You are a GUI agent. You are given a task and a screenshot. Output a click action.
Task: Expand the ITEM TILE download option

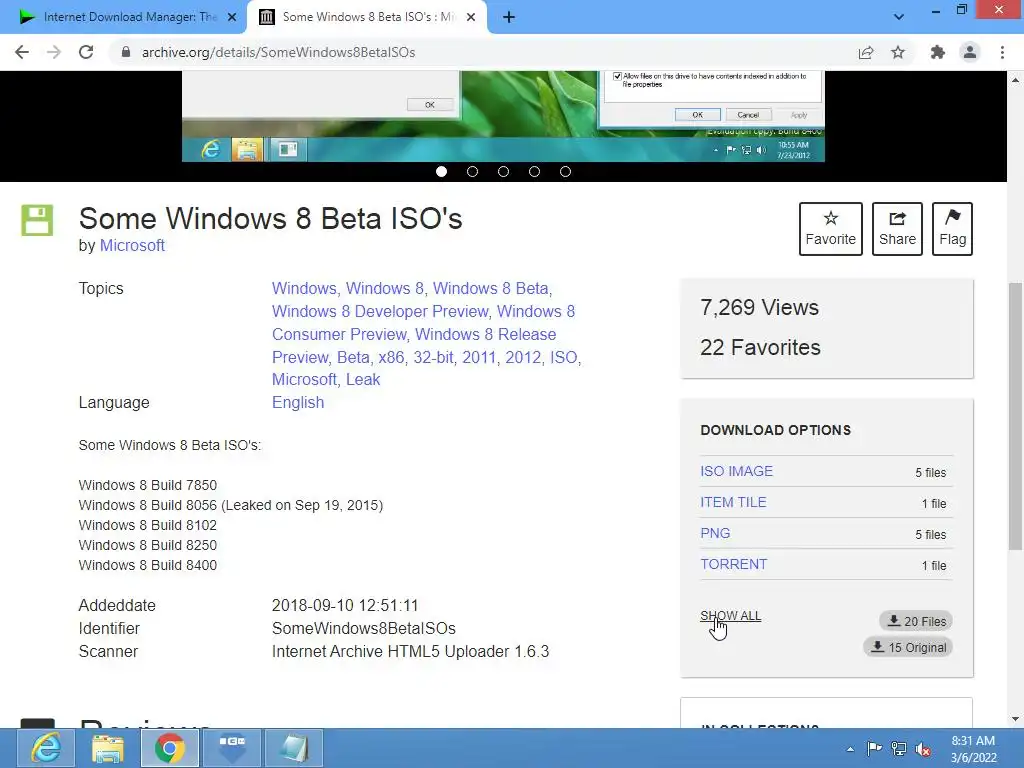733,502
